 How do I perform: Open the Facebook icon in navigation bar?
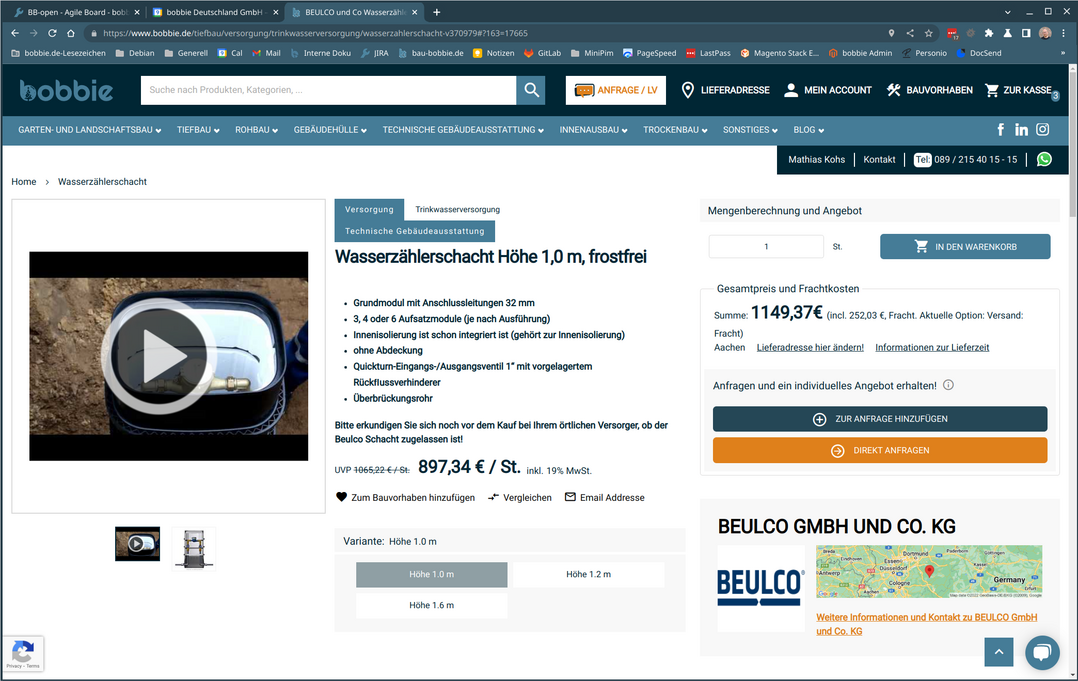[x=1001, y=129]
